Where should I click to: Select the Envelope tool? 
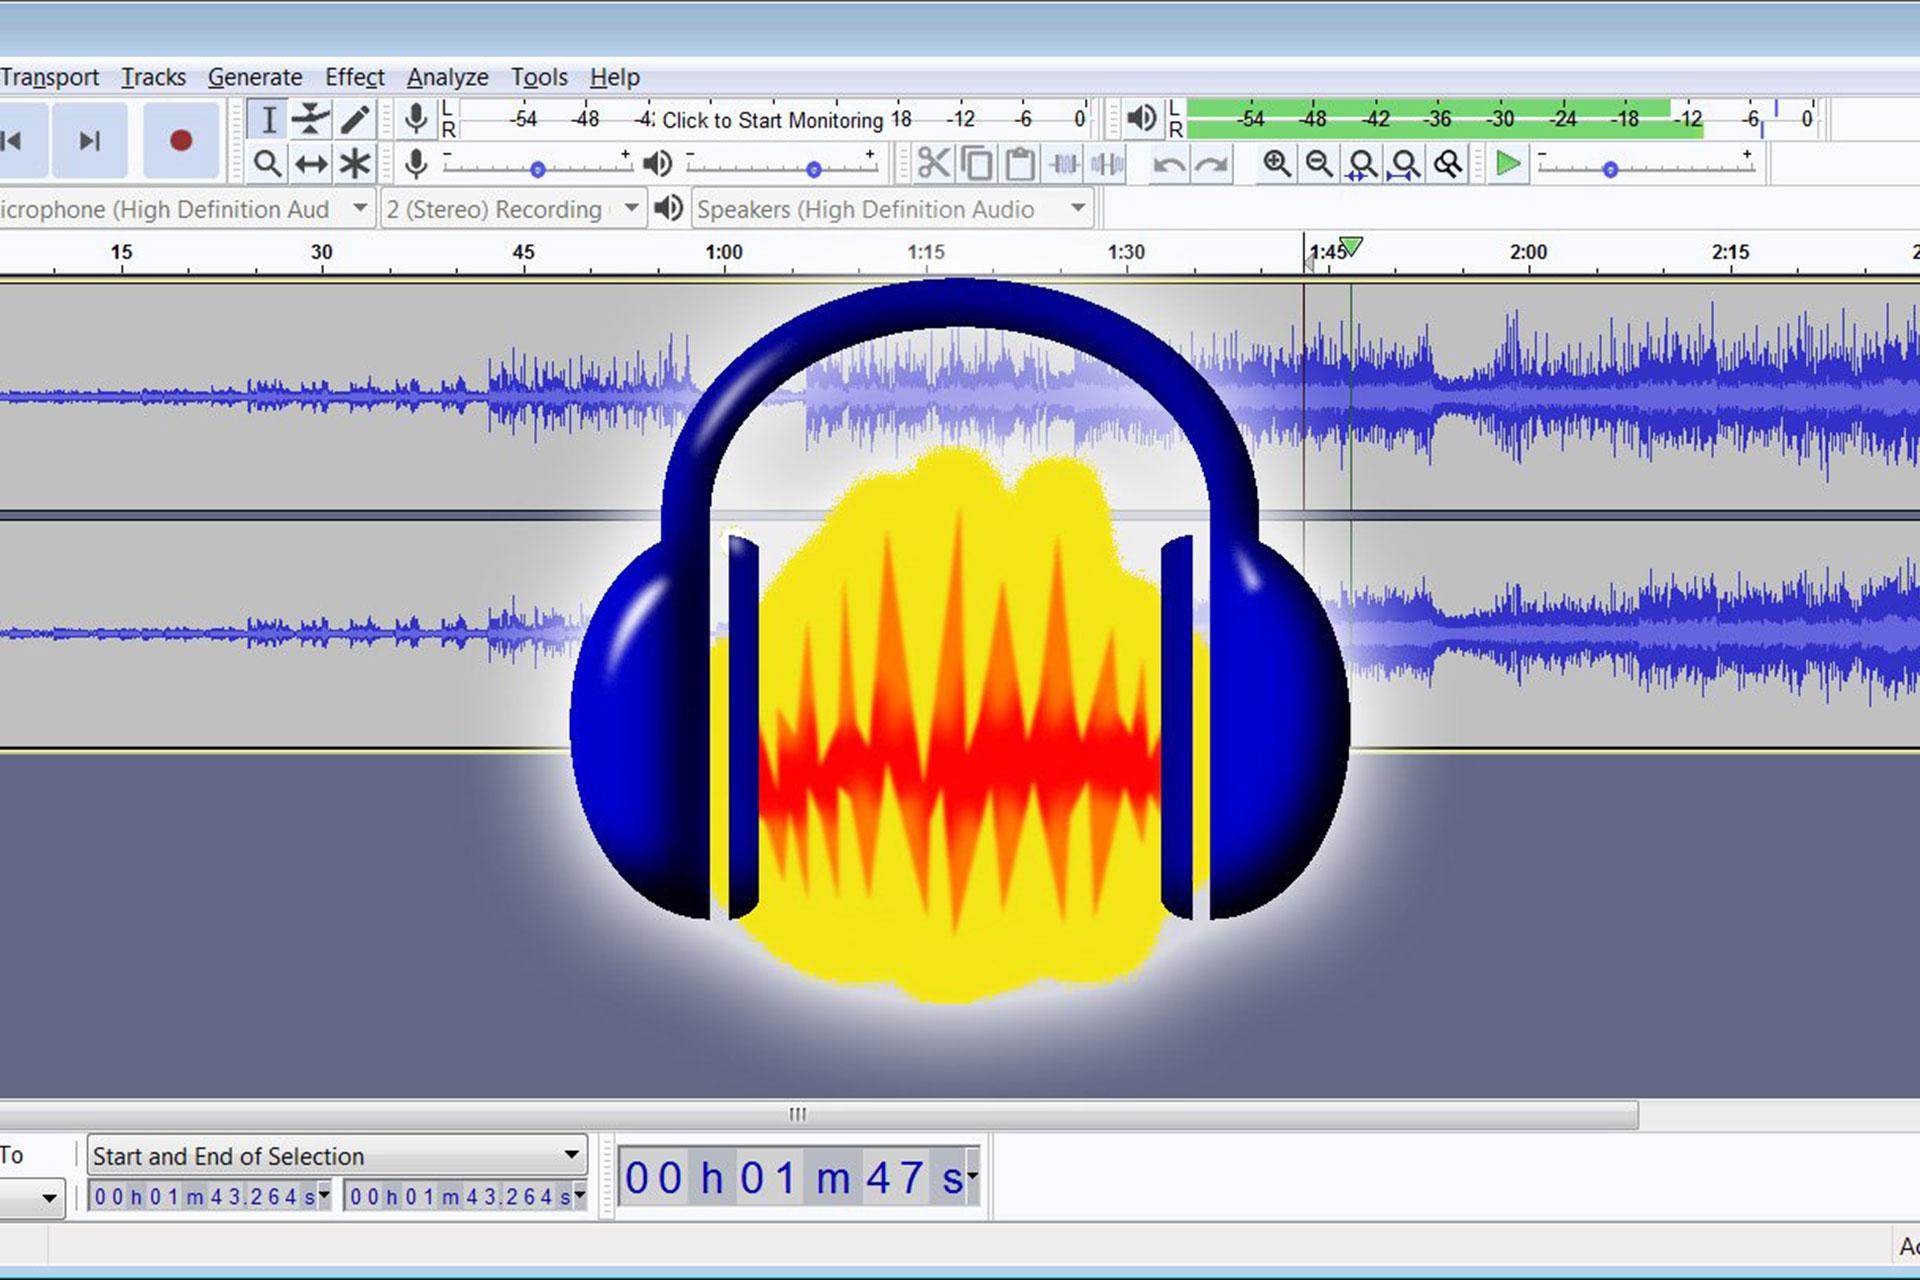pos(311,120)
